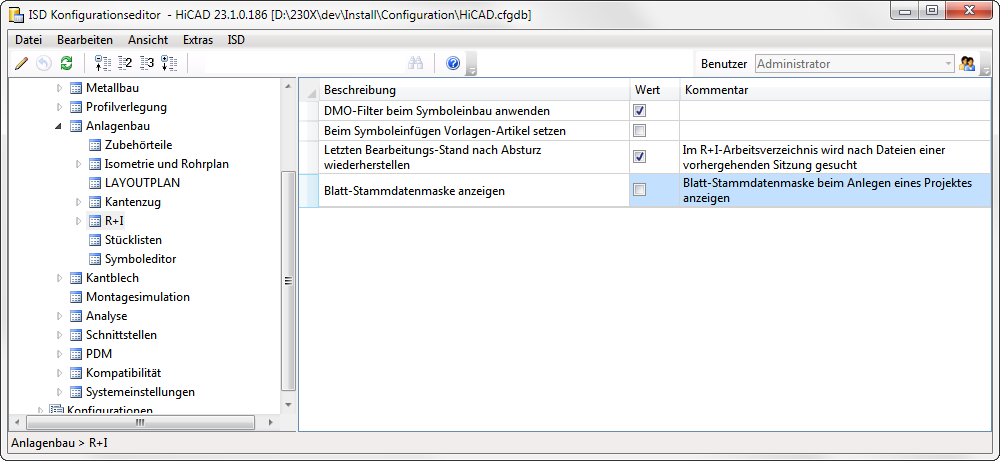The height and width of the screenshot is (461, 1000).
Task: Uncheck Letzten Bearbeitungs-Stand nach Absturz wiederherstellen
Action: pyautogui.click(x=639, y=156)
